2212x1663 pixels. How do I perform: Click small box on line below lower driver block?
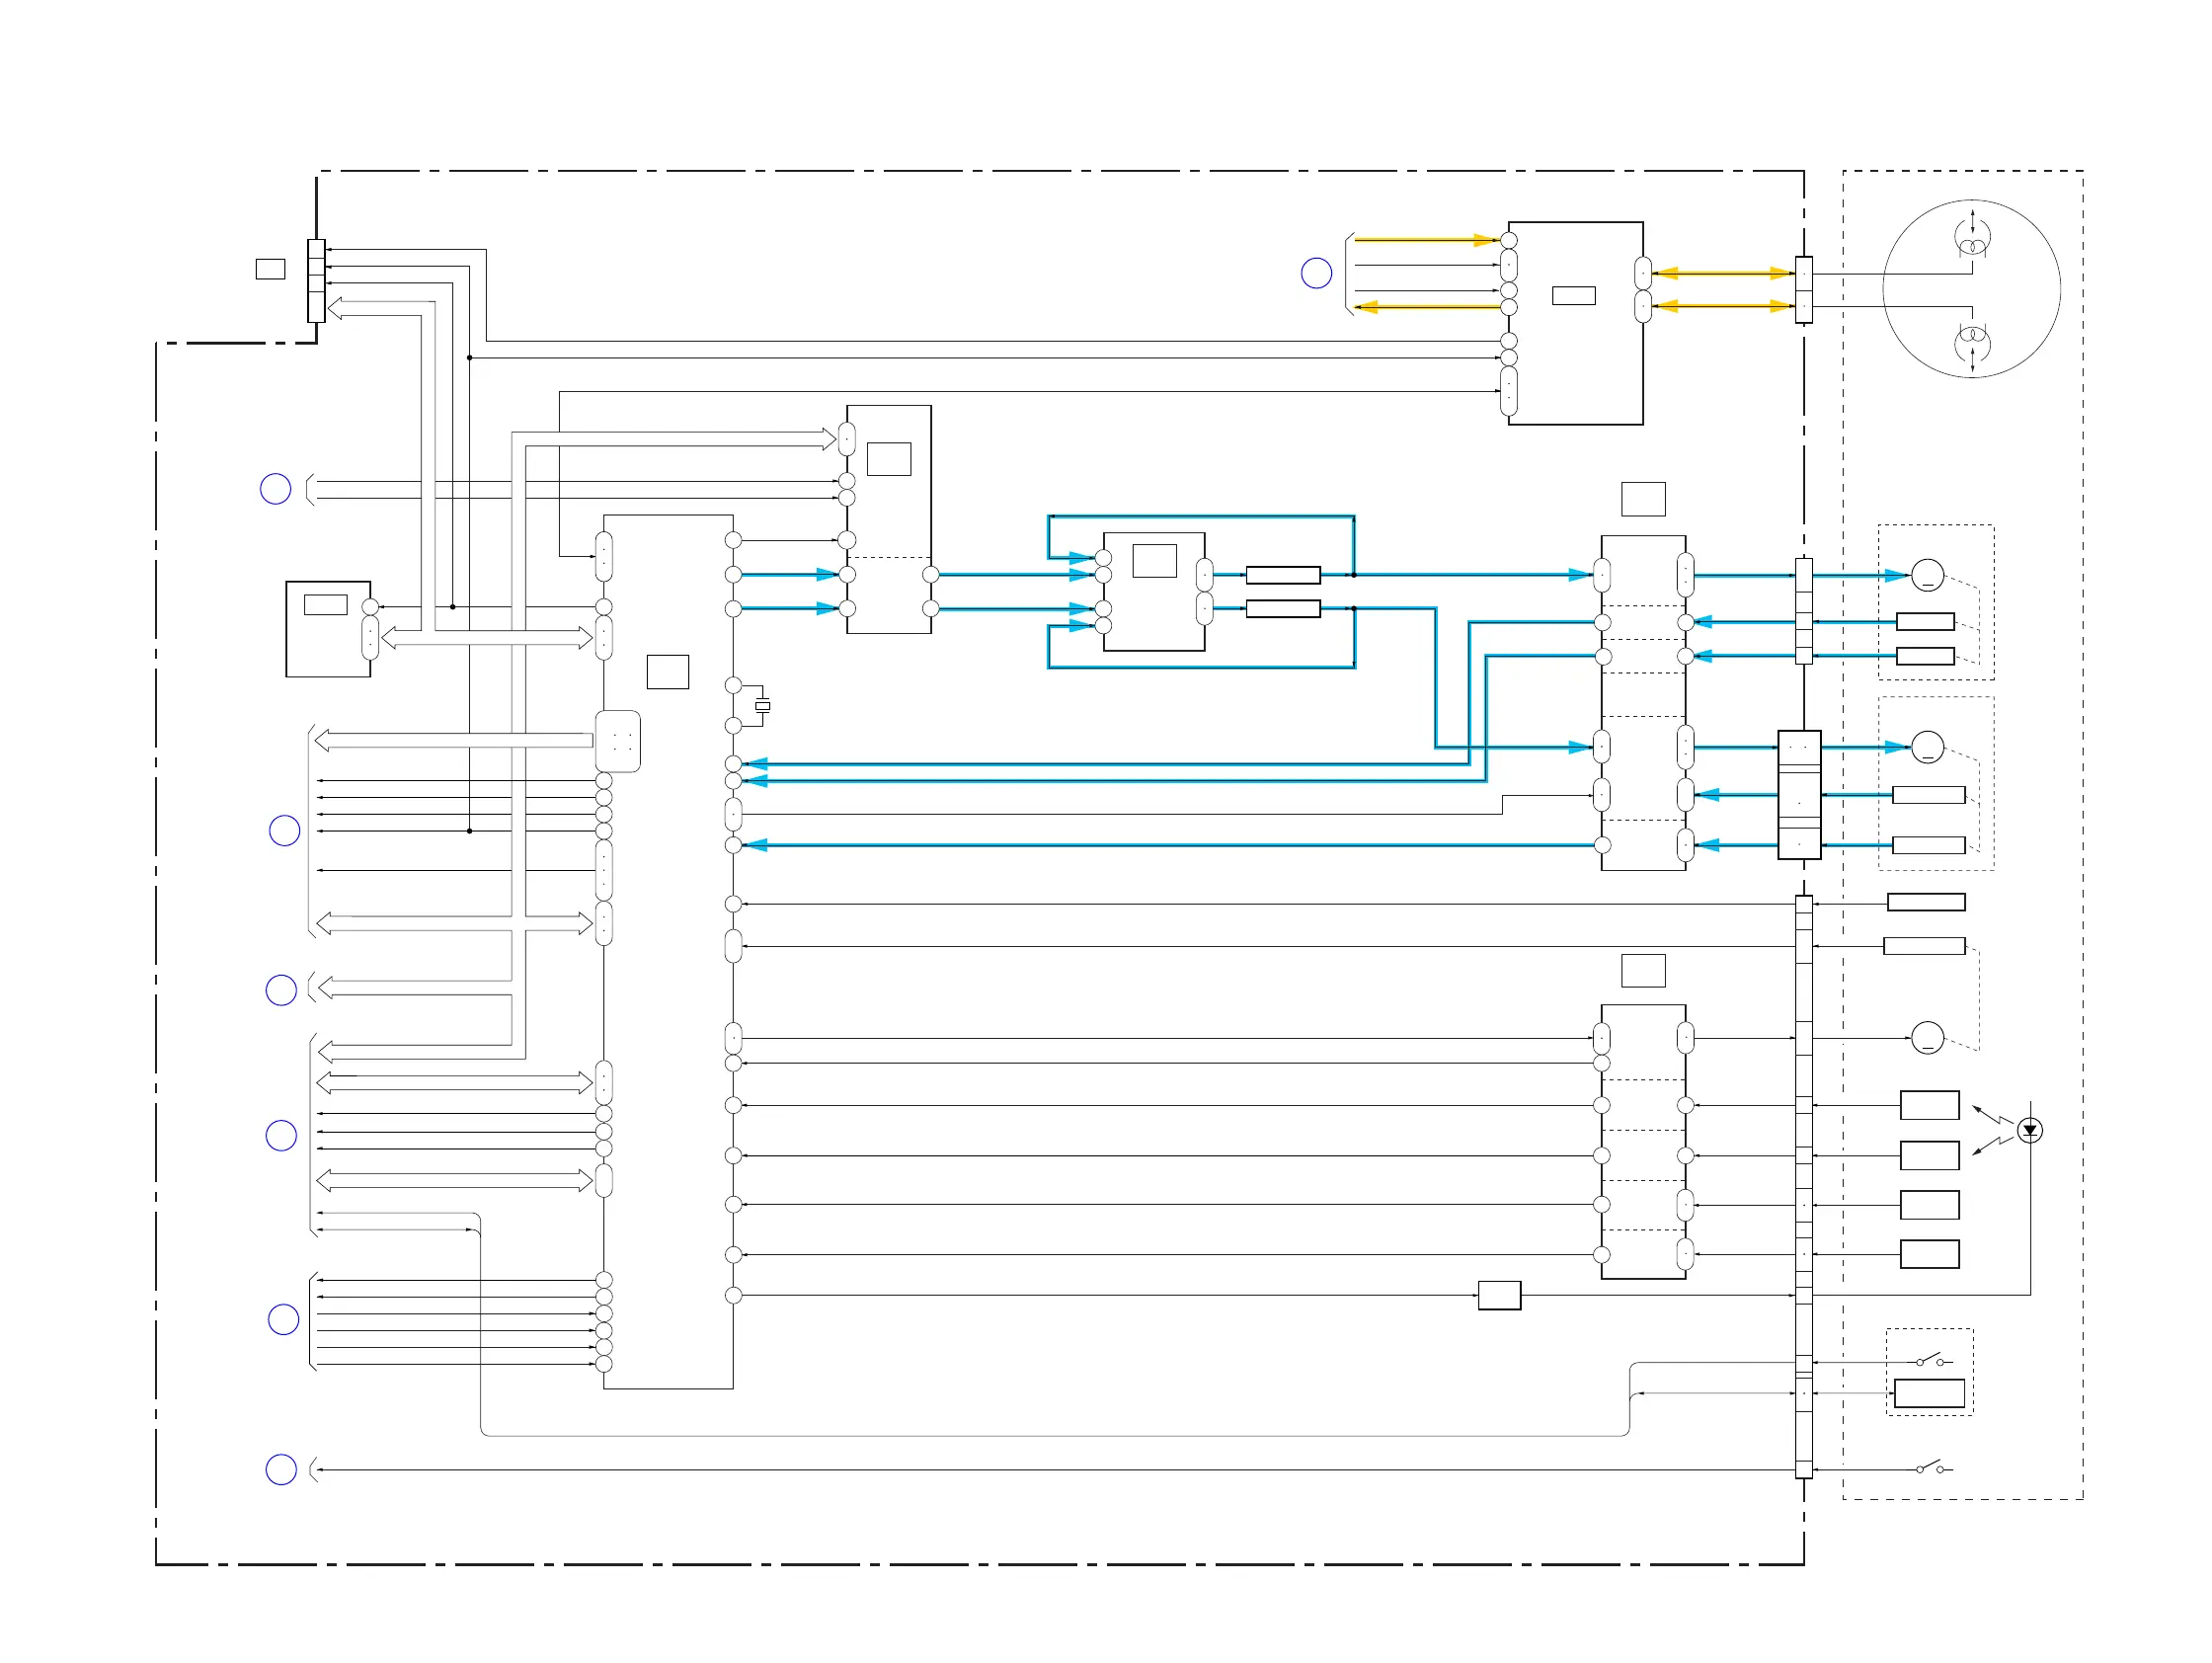click(x=1499, y=1295)
